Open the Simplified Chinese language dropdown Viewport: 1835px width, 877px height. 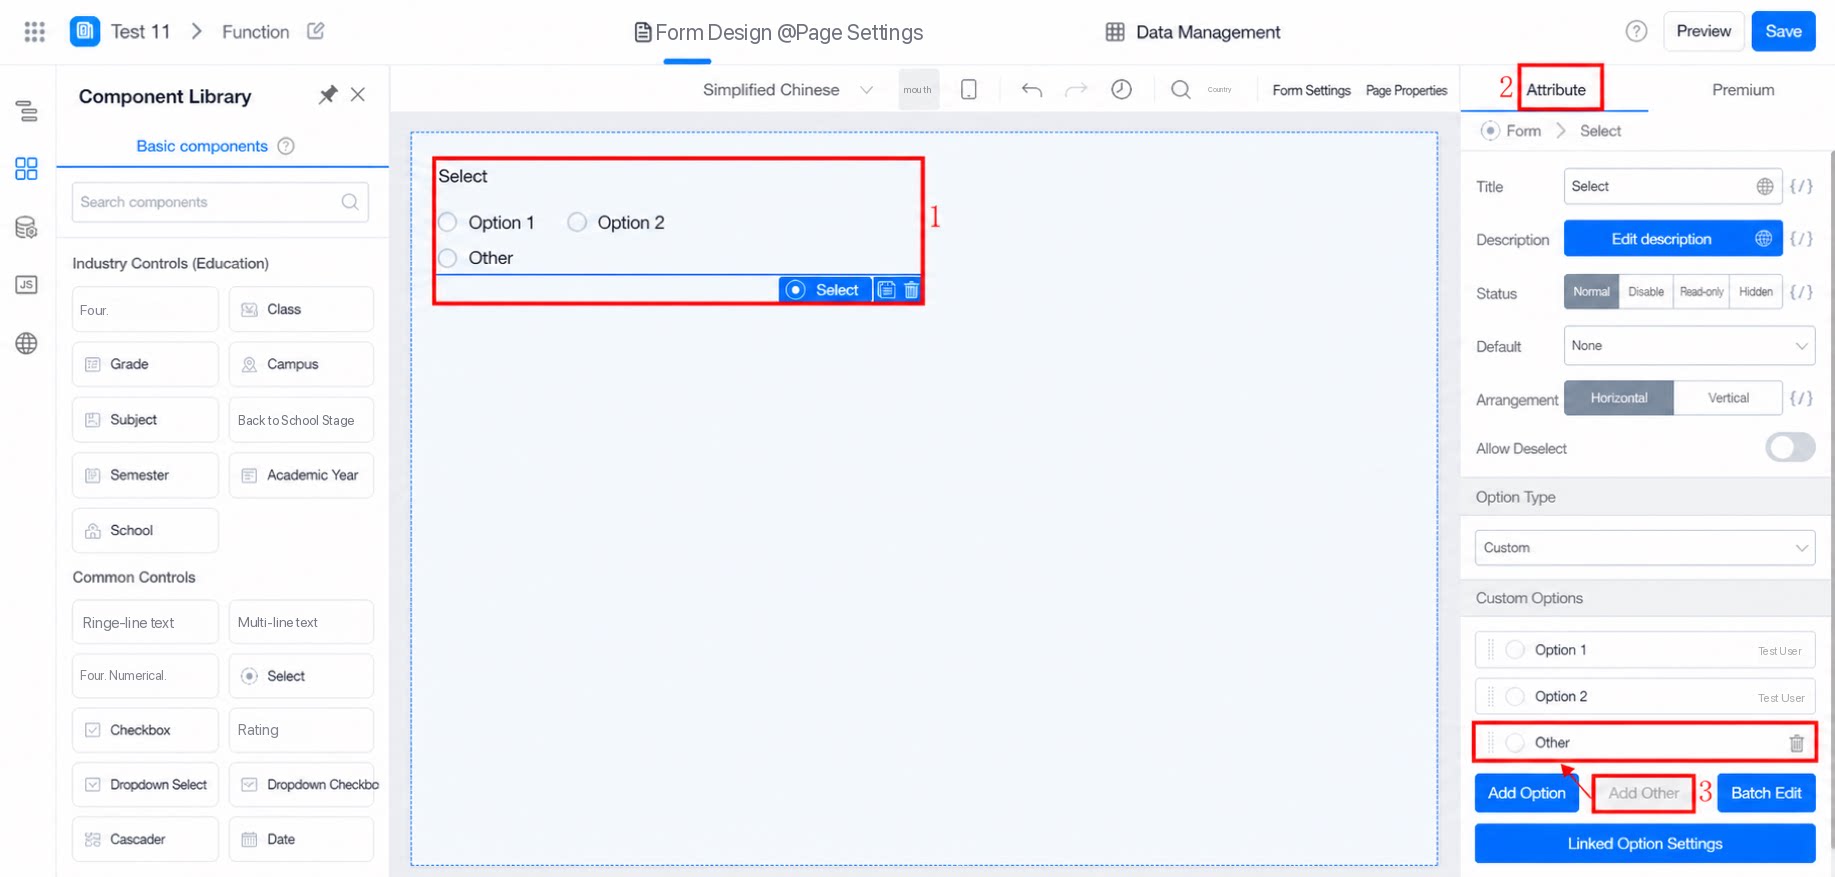tap(788, 90)
